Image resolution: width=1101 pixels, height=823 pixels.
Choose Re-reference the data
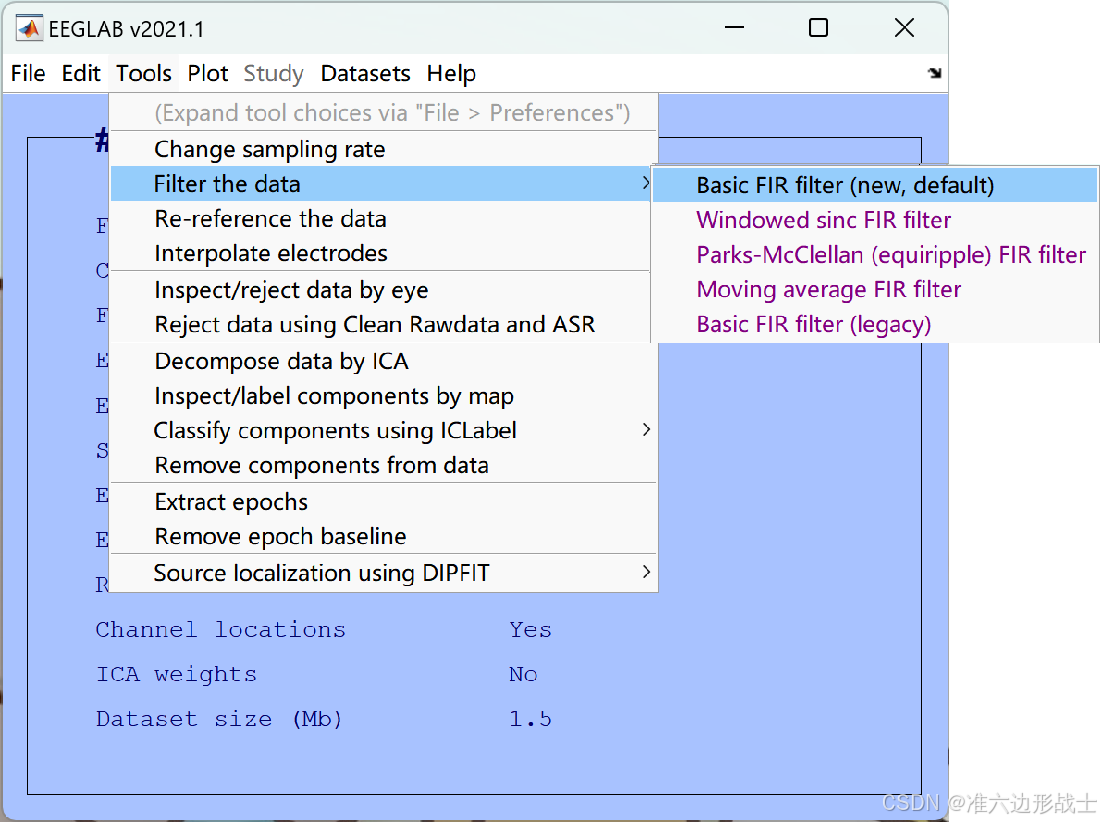383,219
